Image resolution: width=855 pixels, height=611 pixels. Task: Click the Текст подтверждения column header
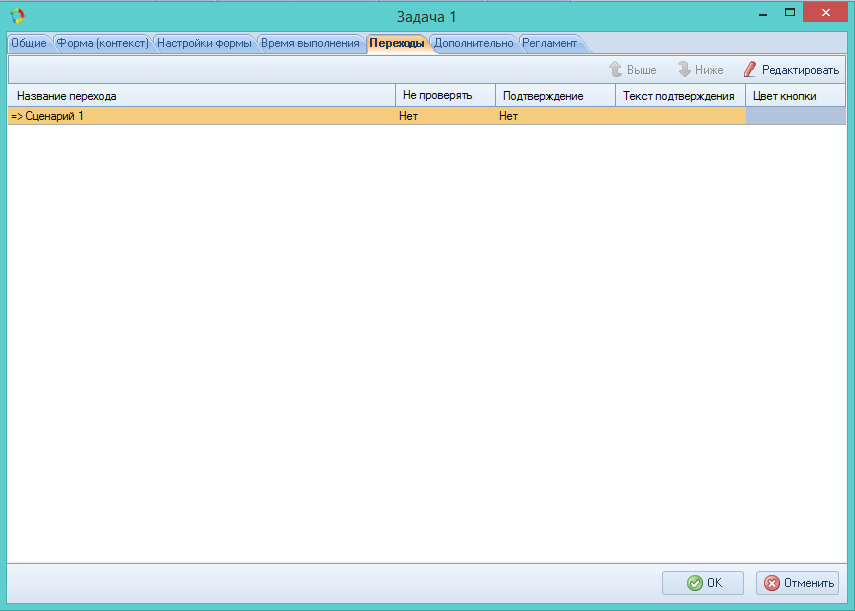click(680, 96)
